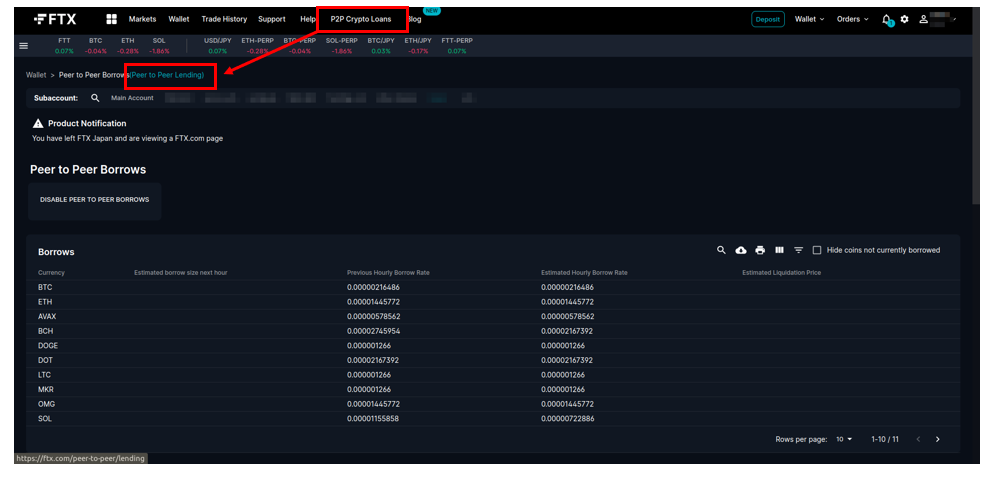Expand the Orders dropdown
This screenshot has height=478, width=994.
tap(853, 19)
